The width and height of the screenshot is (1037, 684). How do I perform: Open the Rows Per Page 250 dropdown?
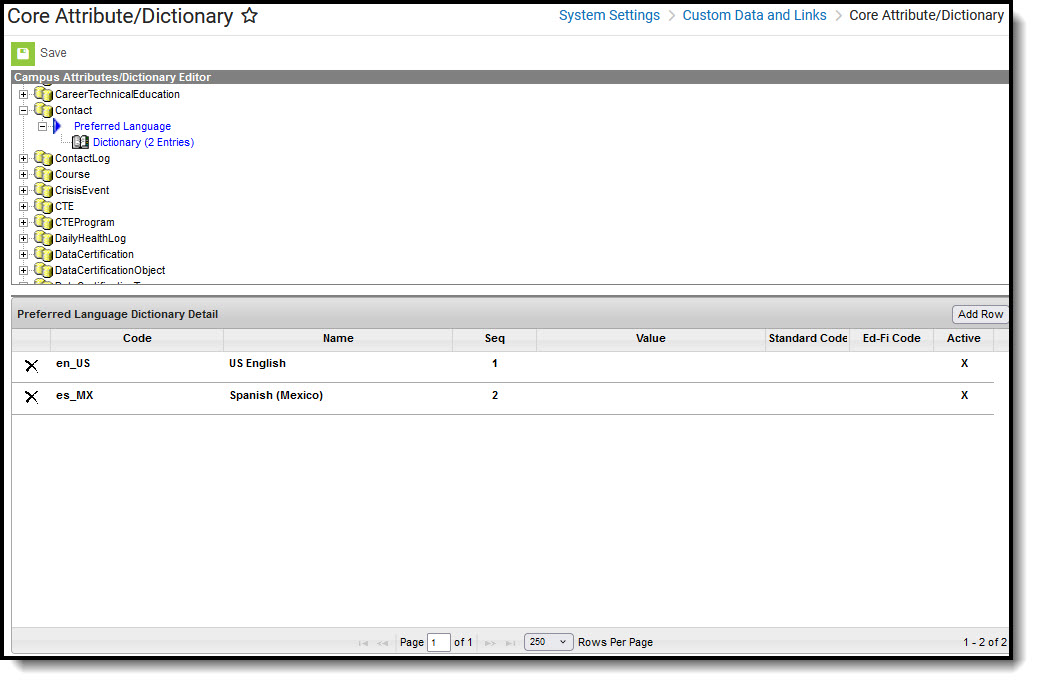pyautogui.click(x=548, y=642)
